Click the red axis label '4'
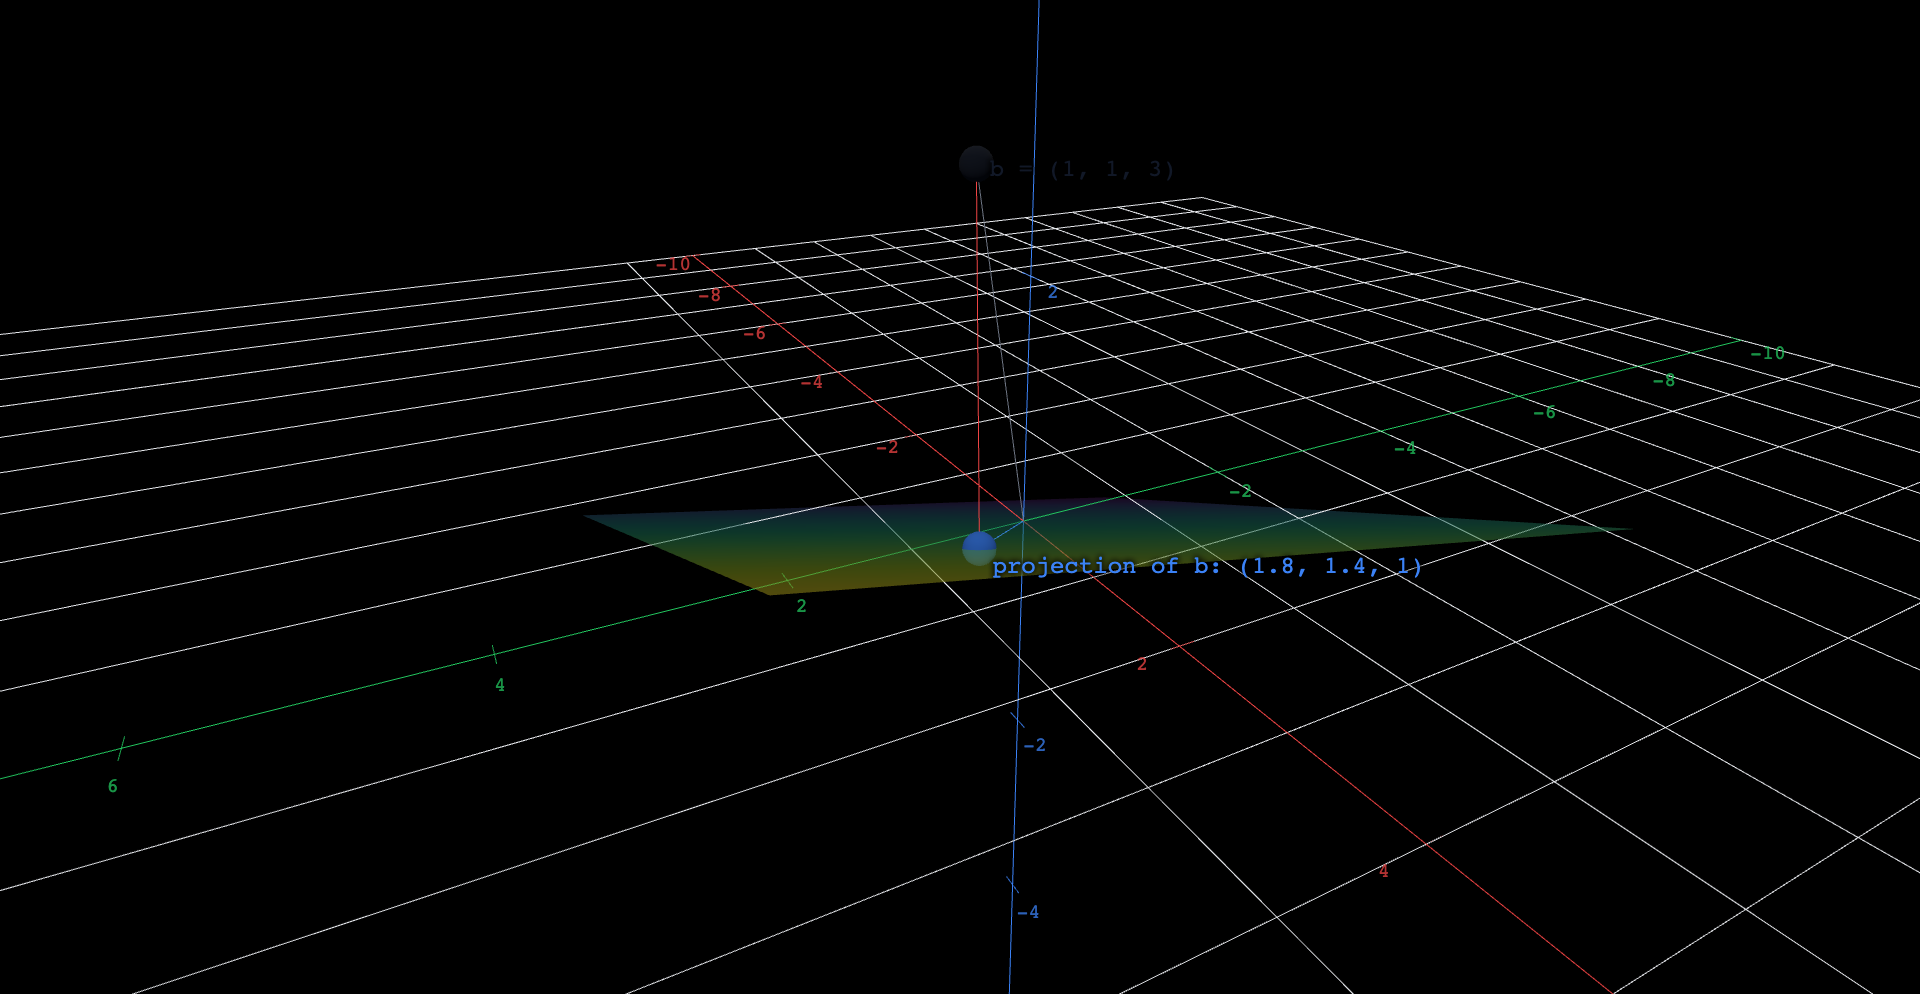 click(x=1384, y=871)
